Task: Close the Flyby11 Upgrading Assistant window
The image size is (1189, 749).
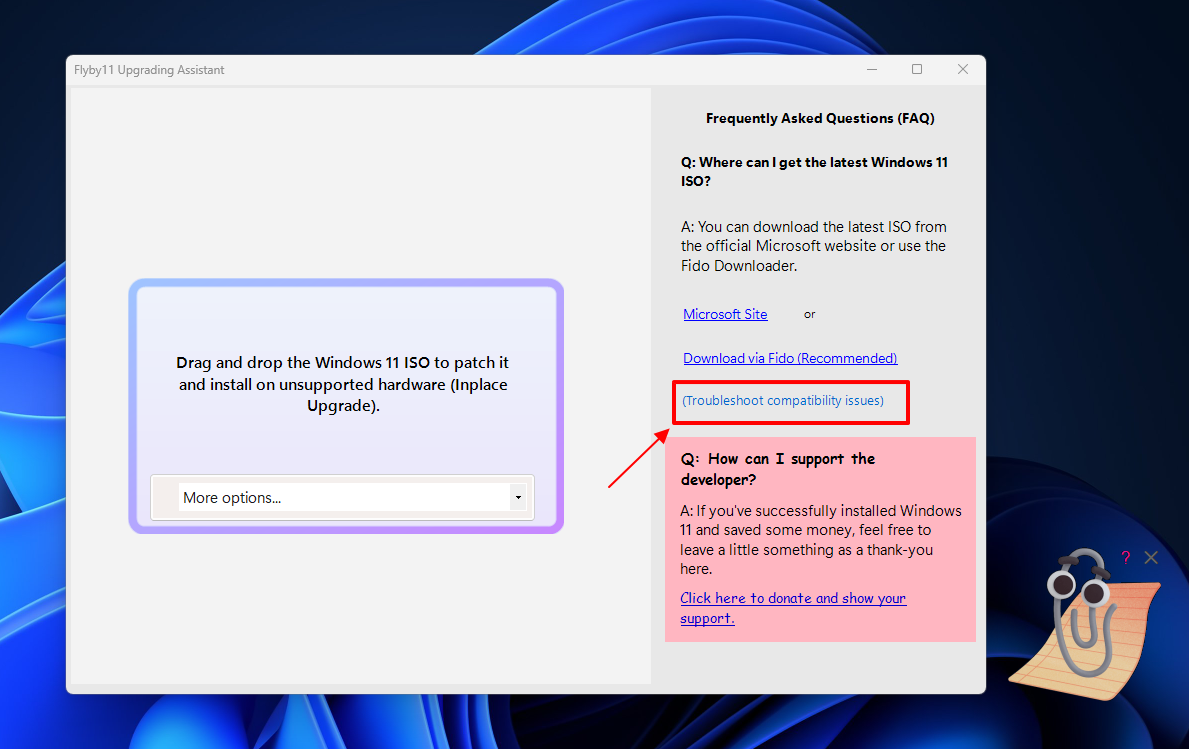Action: [962, 70]
